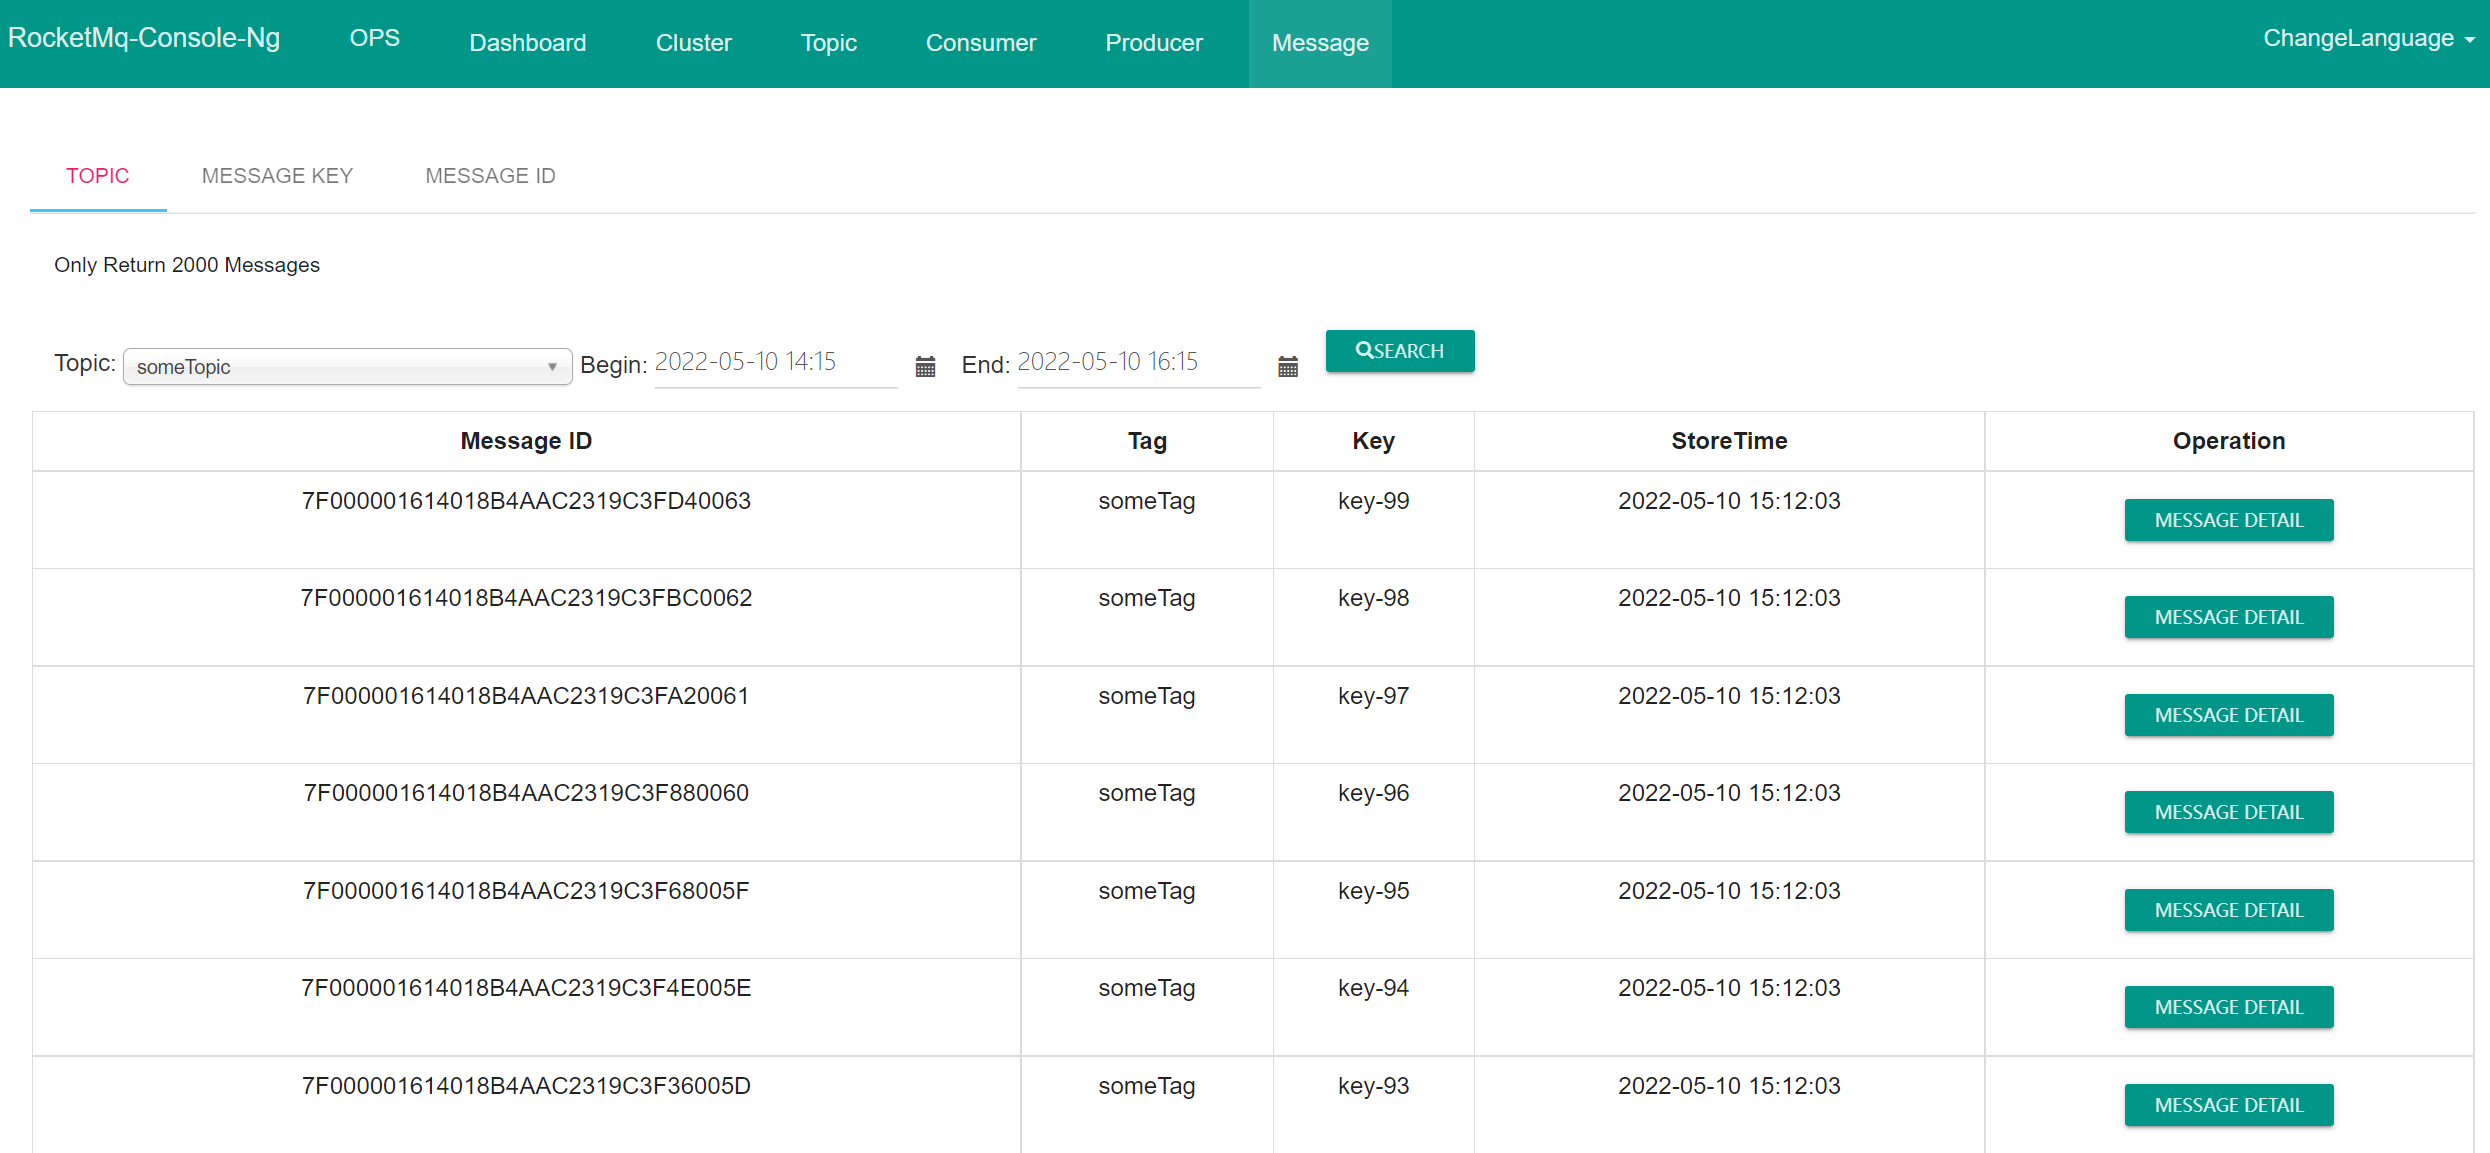Screen dimensions: 2490x1153
Task: Navigate to the Producer page
Action: 1153,43
